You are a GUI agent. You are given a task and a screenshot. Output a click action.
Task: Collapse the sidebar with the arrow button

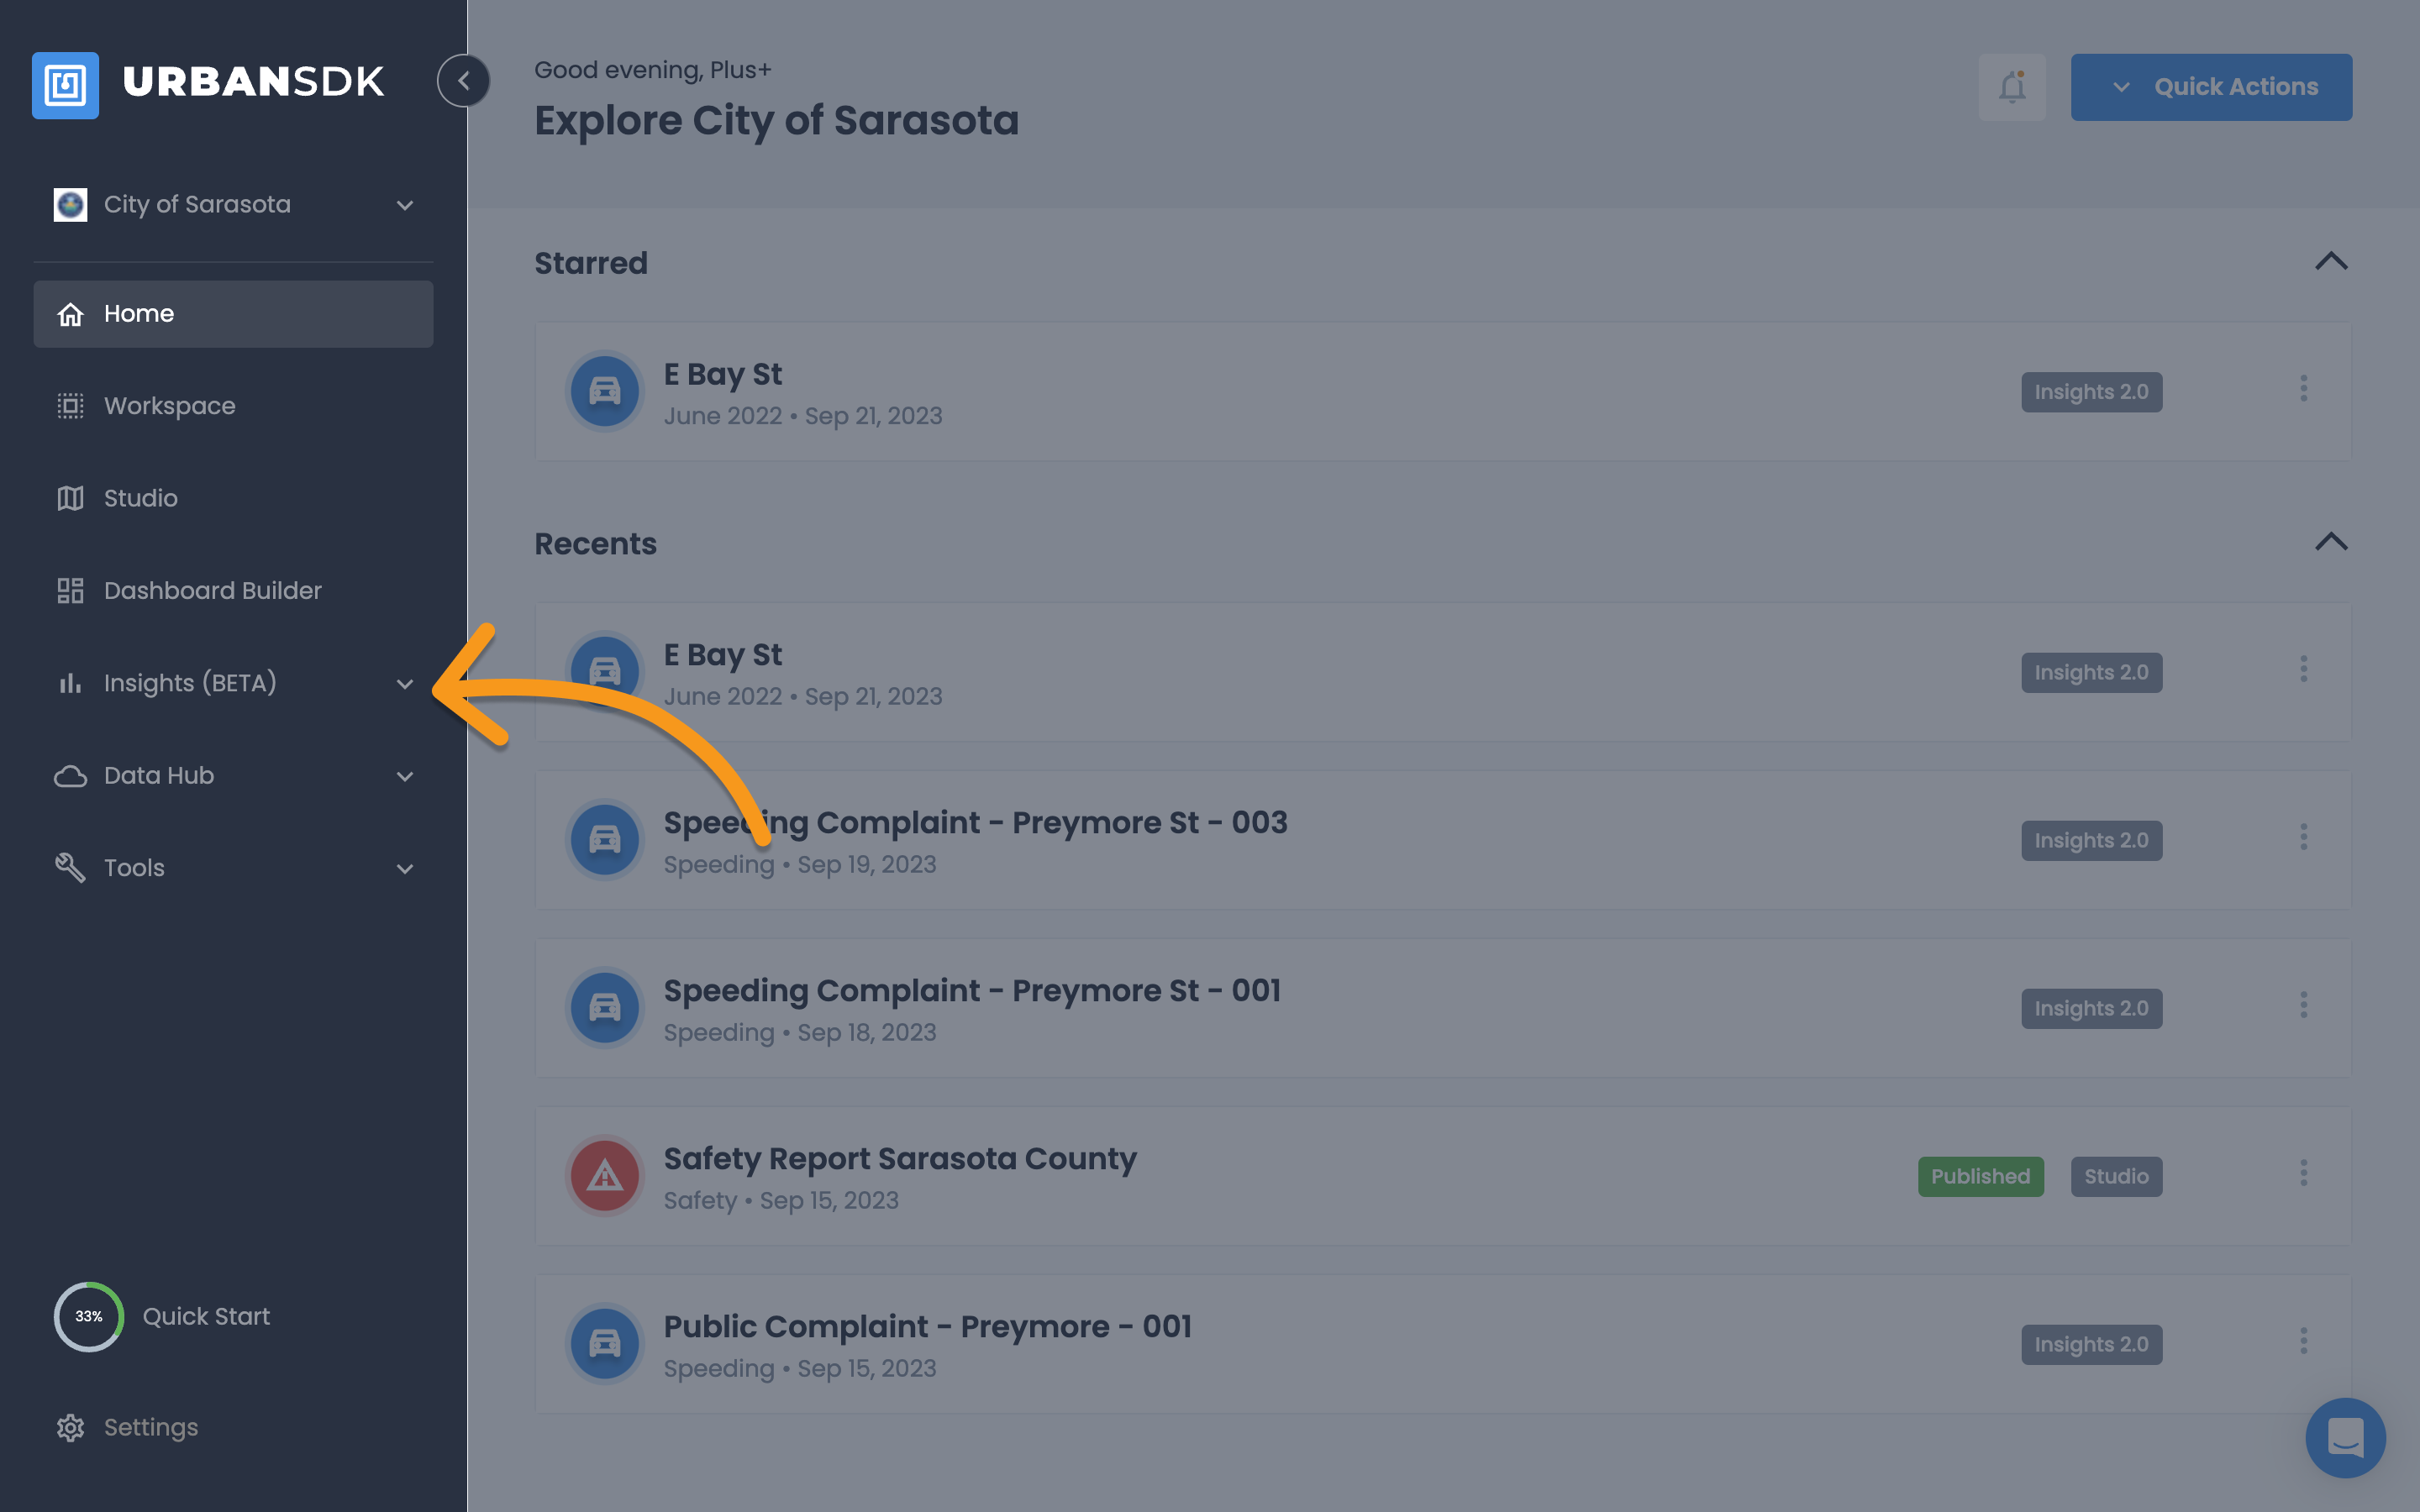pos(463,81)
